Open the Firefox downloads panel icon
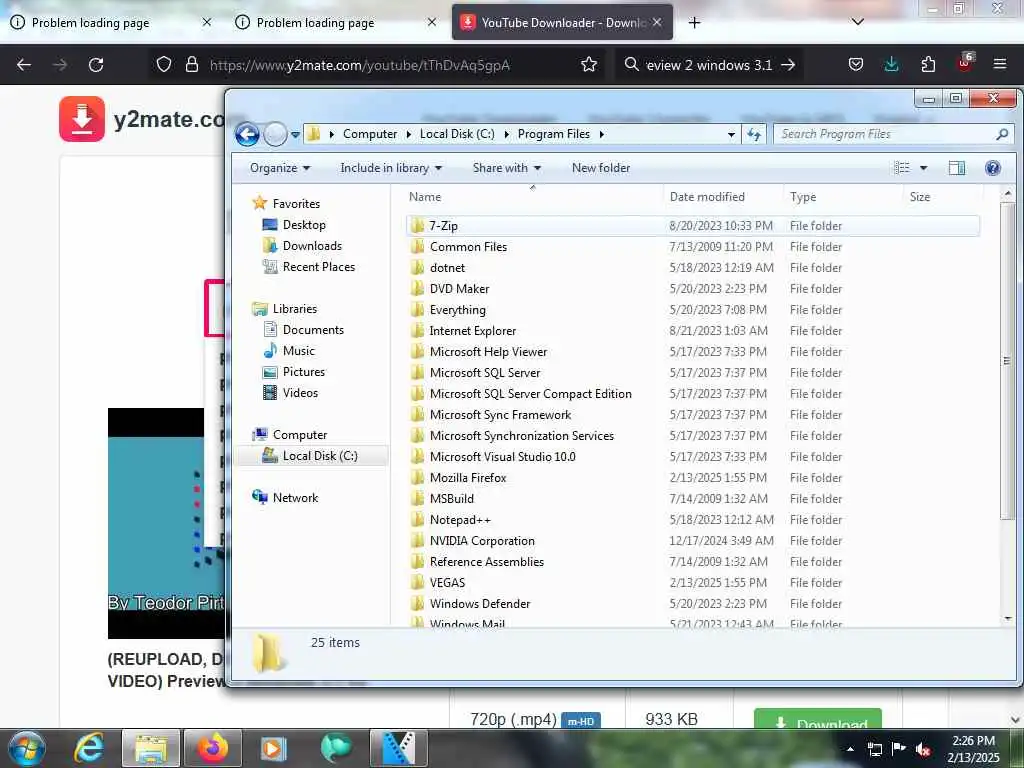The width and height of the screenshot is (1024, 768). click(x=891, y=65)
